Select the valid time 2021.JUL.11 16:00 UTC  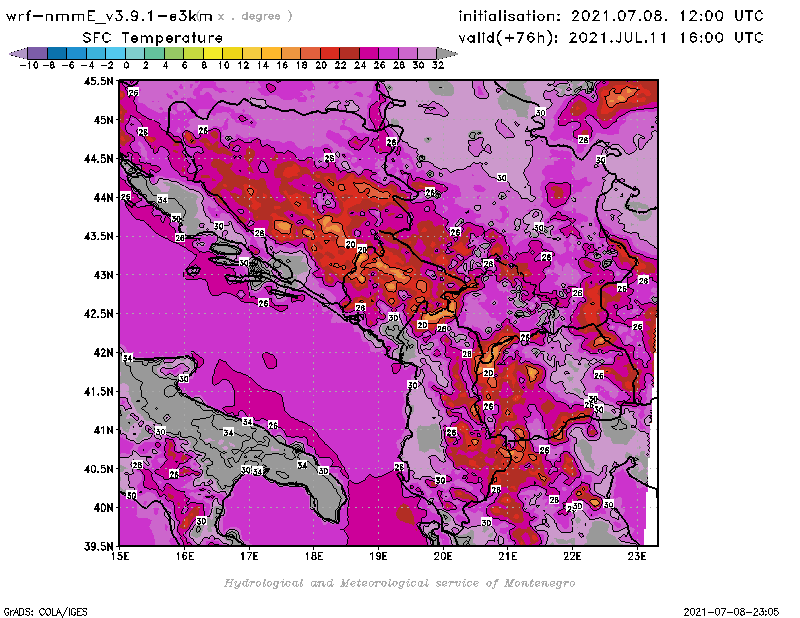click(666, 38)
